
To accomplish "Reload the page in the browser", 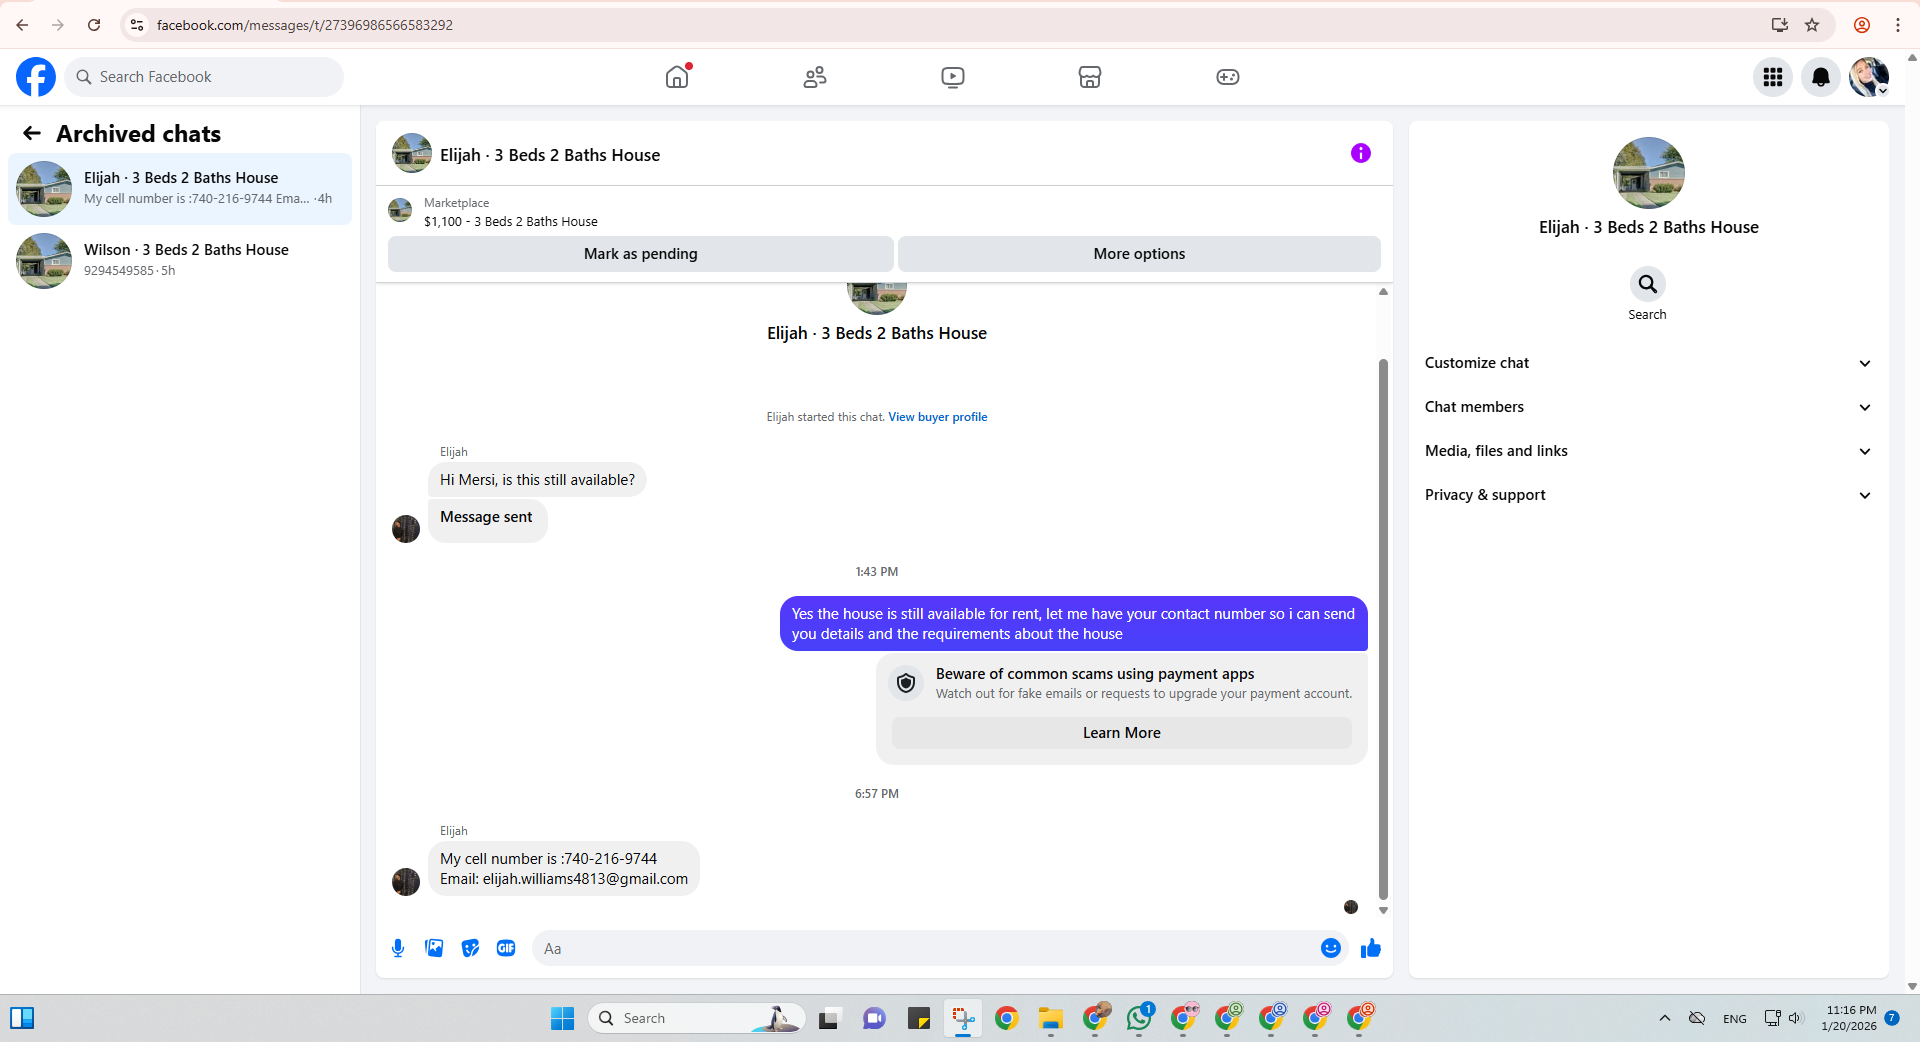I will (x=94, y=25).
